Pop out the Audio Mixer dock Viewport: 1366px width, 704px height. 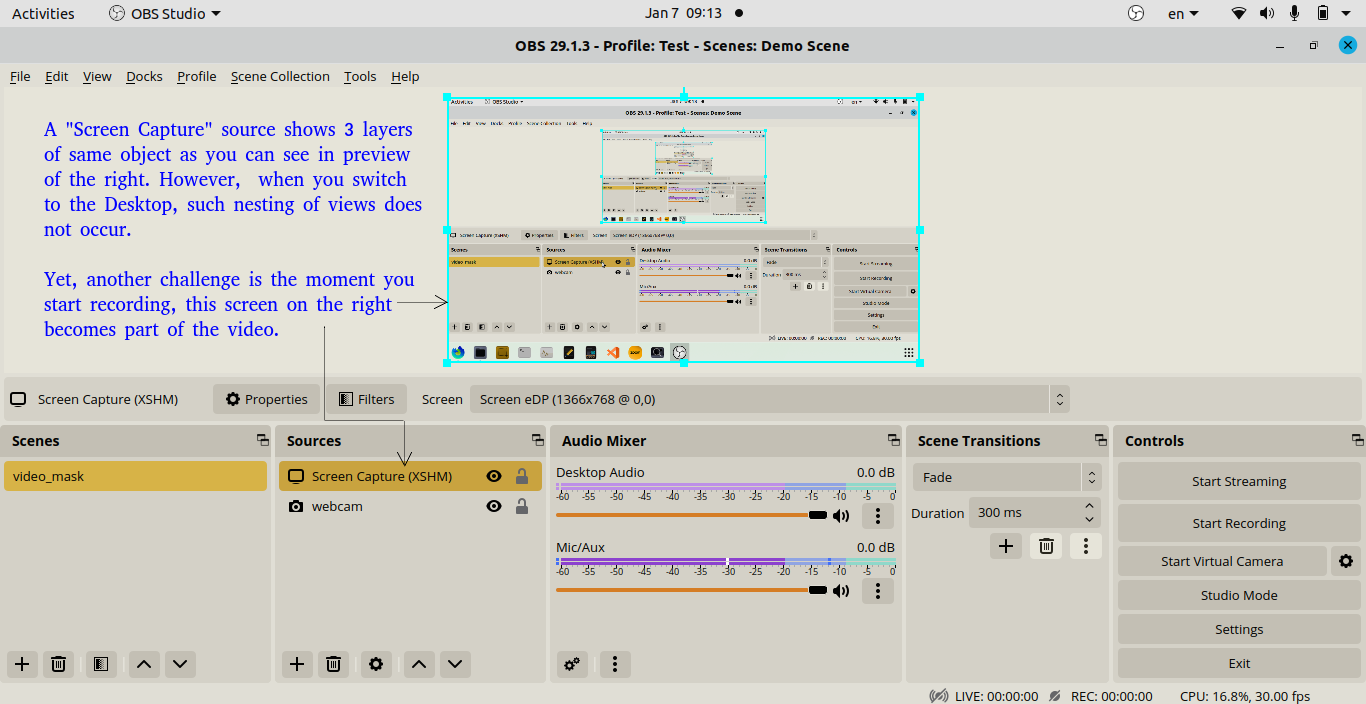coord(893,440)
